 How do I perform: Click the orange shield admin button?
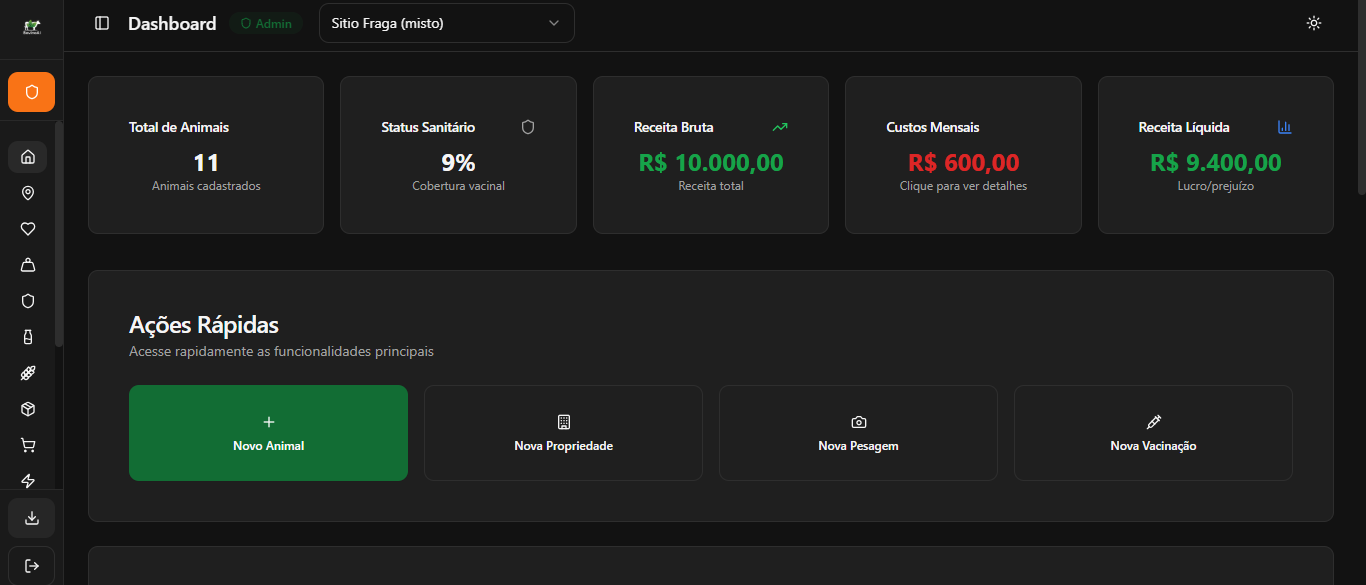[x=32, y=92]
